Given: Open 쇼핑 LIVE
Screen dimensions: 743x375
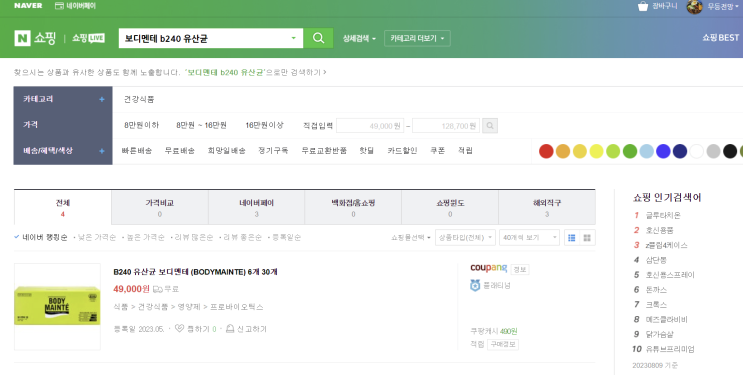Looking at the screenshot, I should pyautogui.click(x=88, y=38).
